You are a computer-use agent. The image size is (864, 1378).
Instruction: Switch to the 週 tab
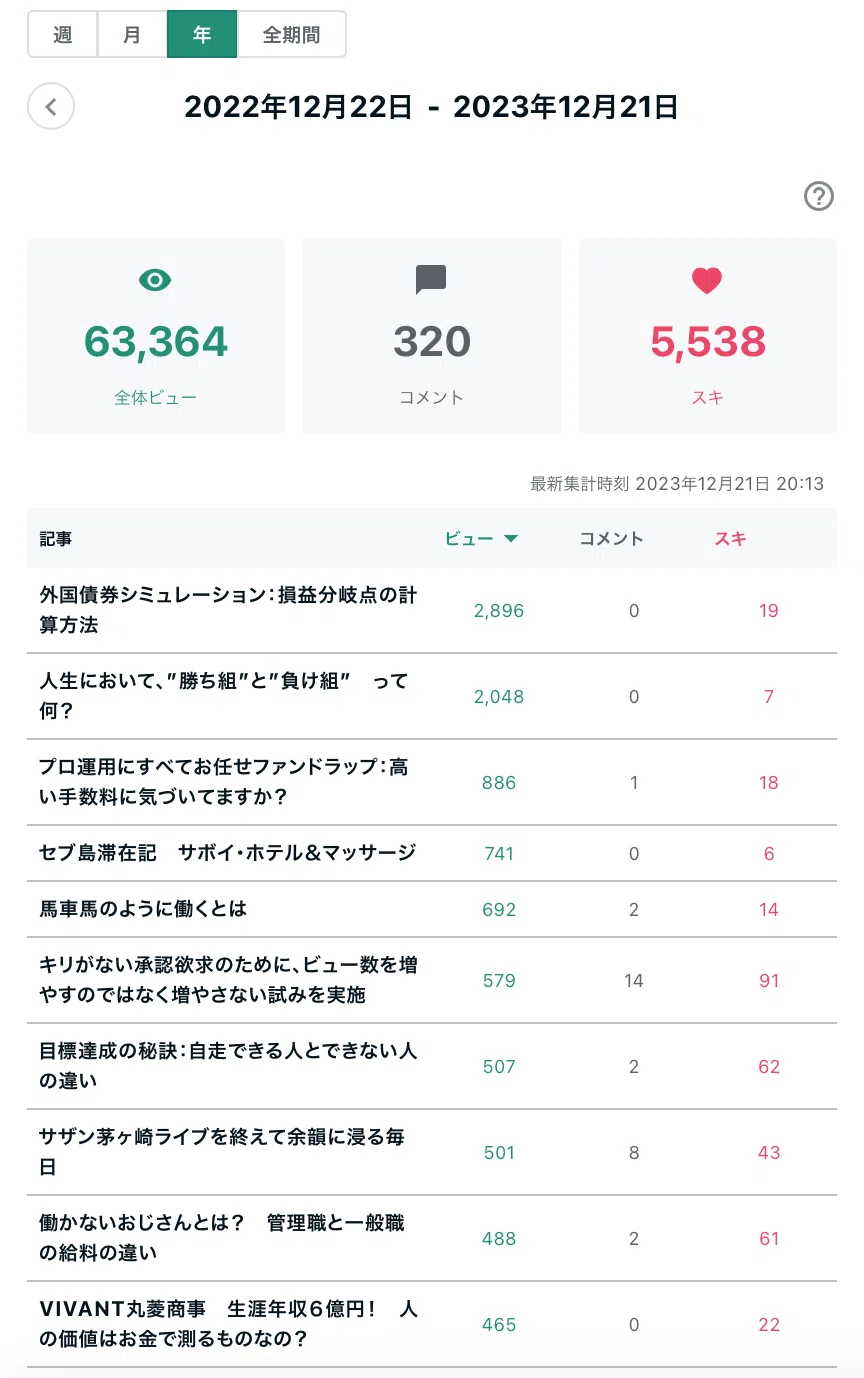62,35
